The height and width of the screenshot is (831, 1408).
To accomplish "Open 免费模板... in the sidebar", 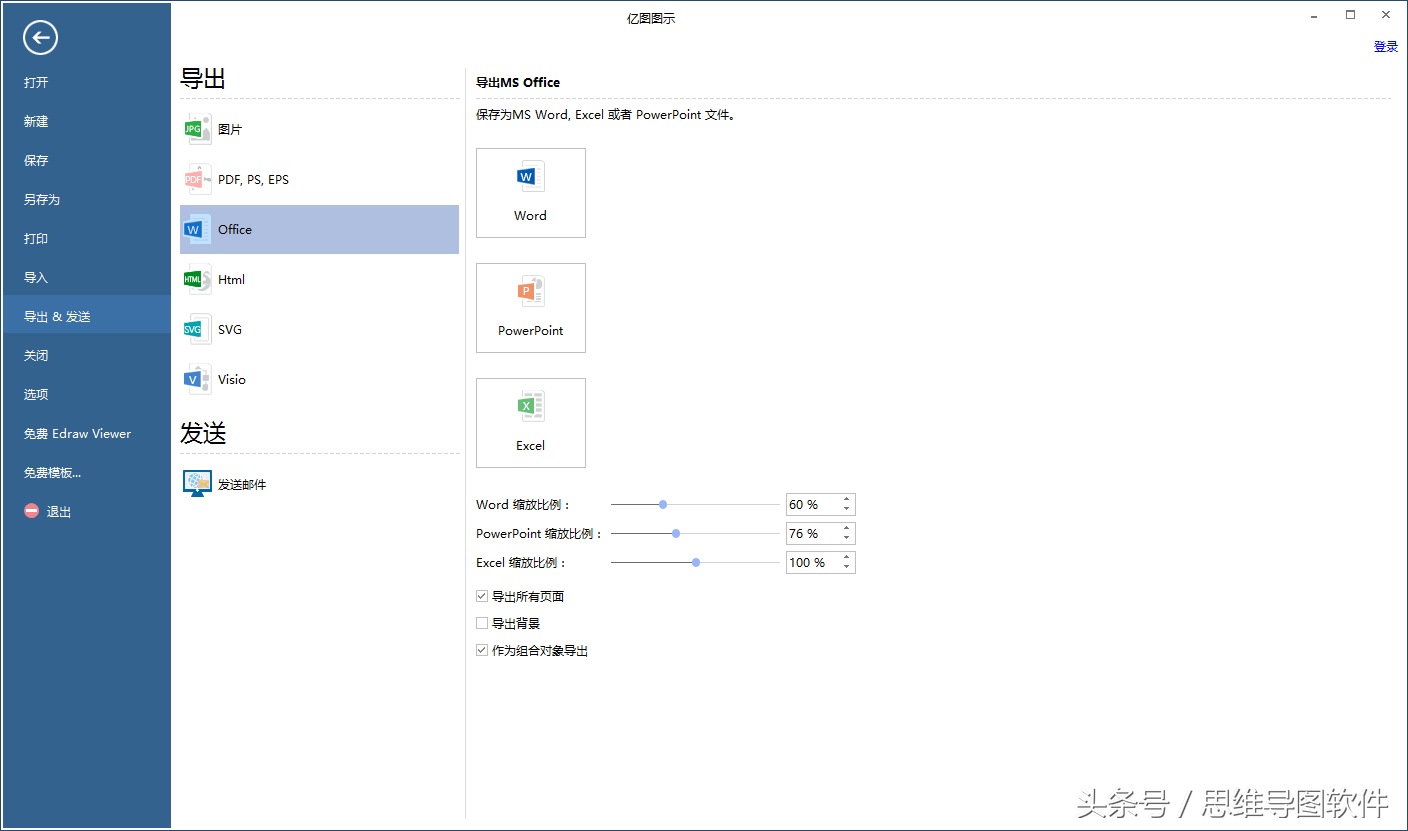I will [x=86, y=472].
